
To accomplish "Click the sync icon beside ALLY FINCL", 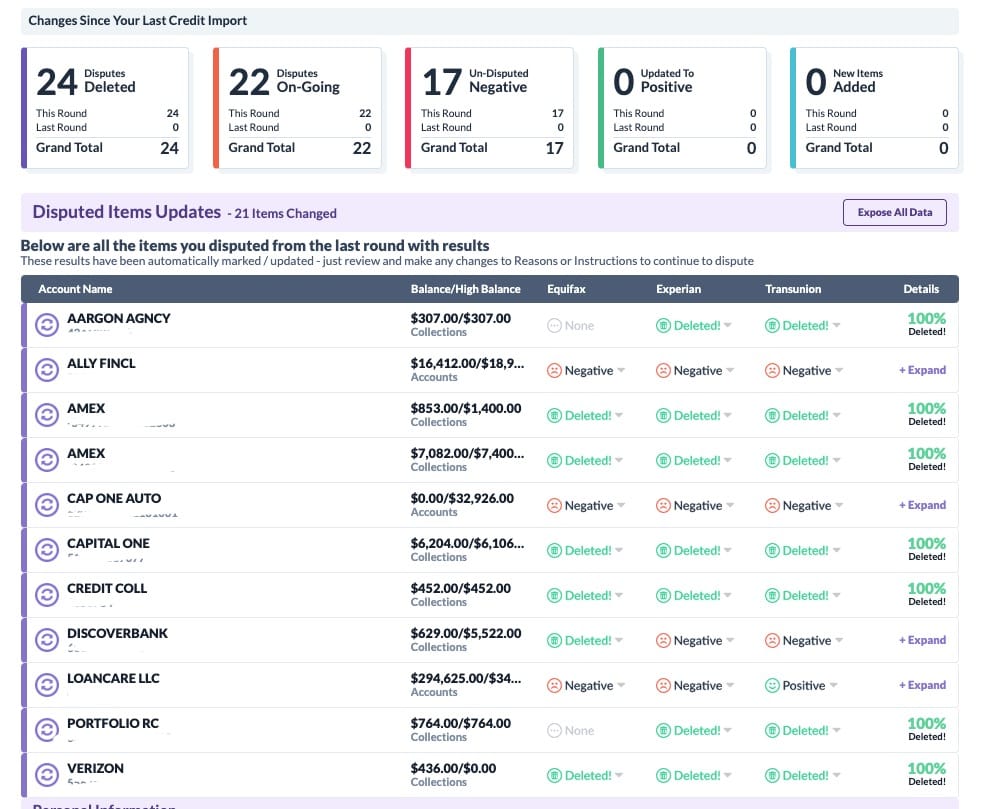I will coord(47,370).
